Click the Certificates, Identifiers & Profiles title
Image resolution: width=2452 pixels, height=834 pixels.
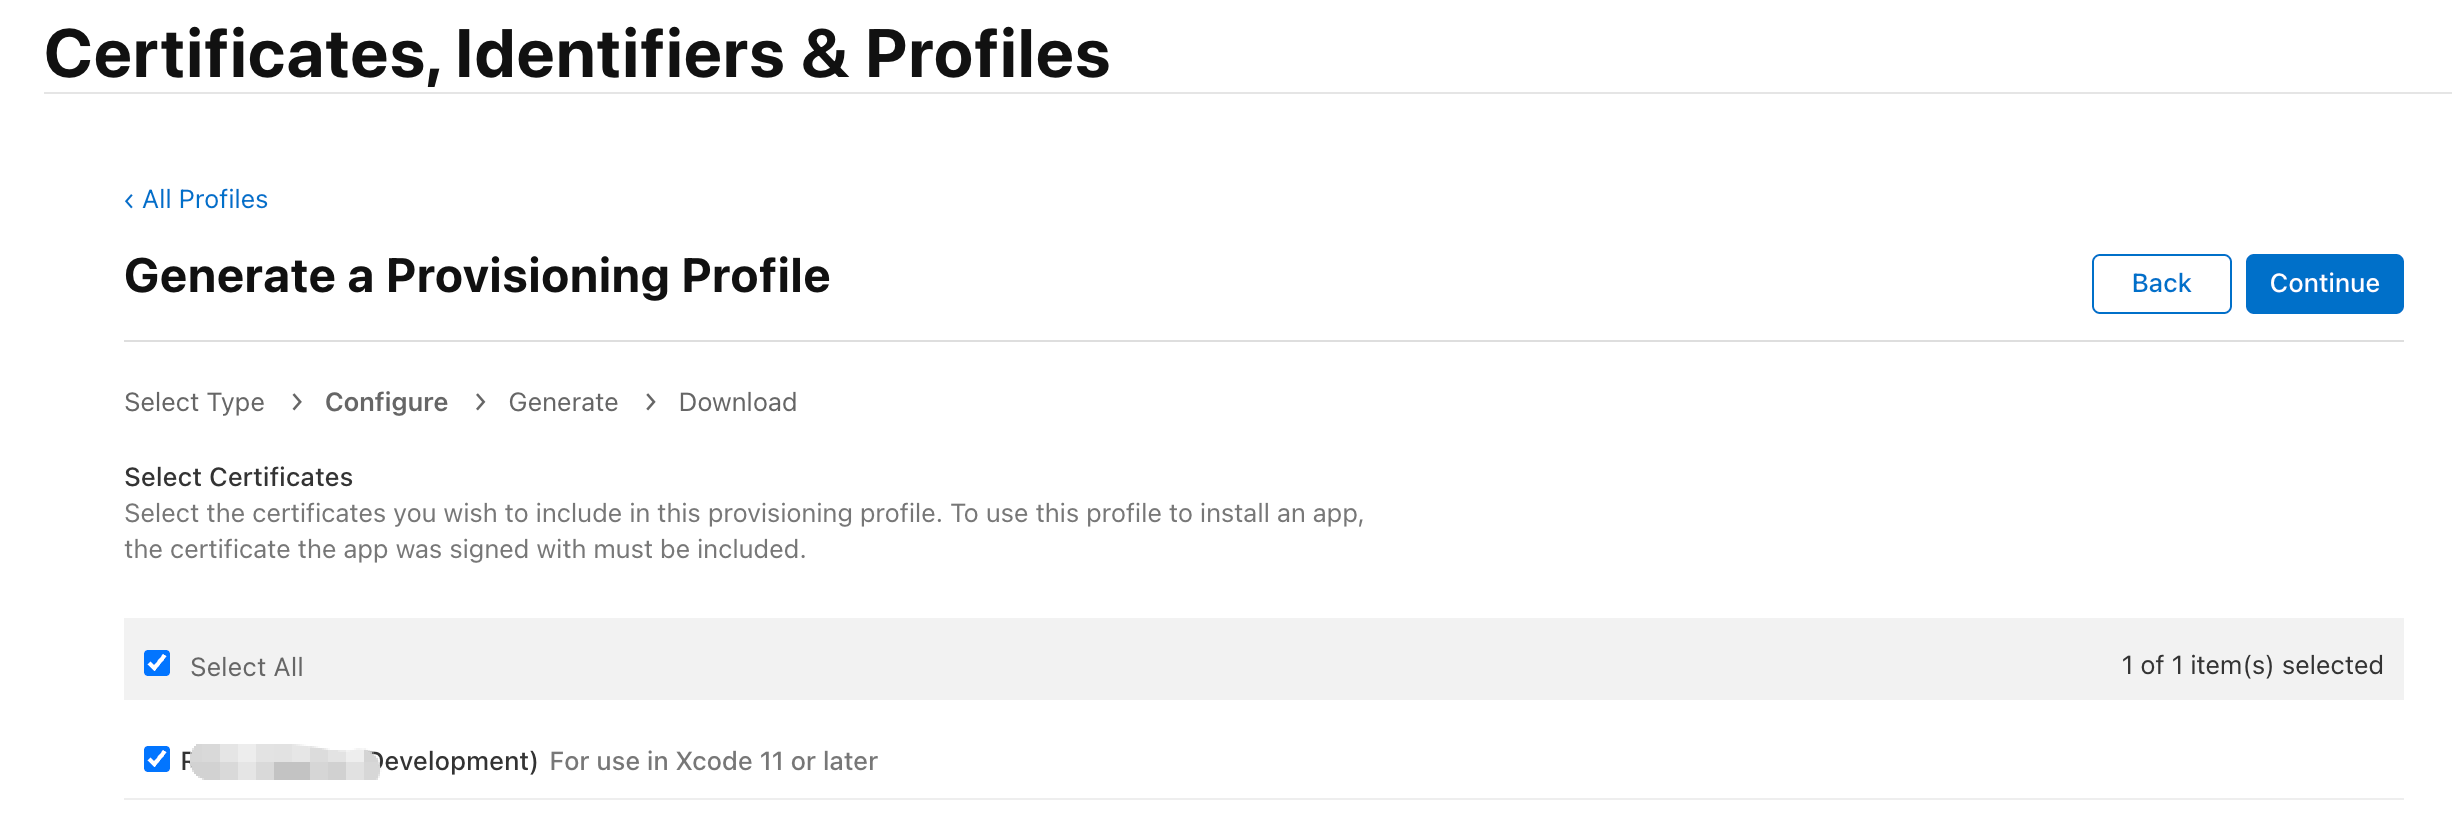pos(577,54)
